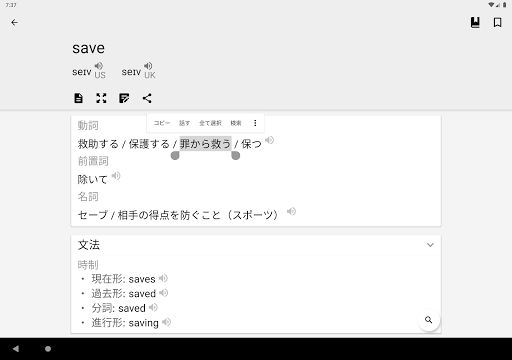Tap the 過去形: saved entry

pos(124,293)
